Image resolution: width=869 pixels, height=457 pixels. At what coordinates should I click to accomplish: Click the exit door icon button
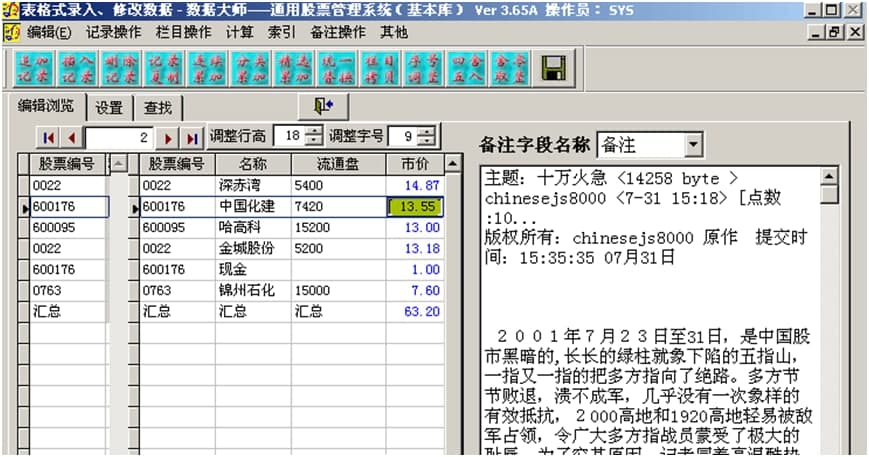[322, 106]
